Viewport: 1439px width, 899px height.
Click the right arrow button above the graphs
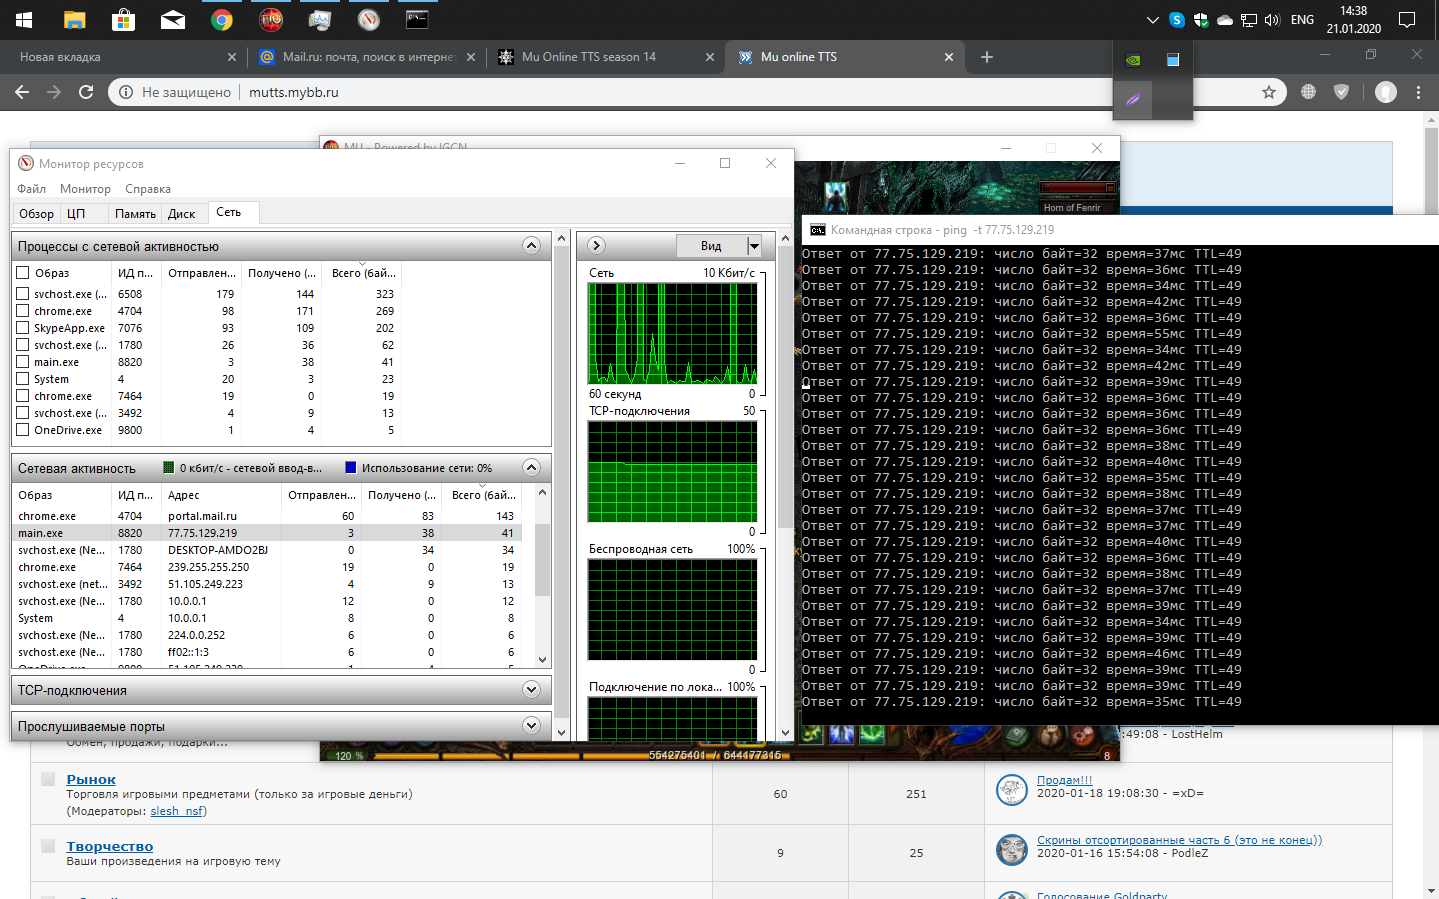pos(596,246)
